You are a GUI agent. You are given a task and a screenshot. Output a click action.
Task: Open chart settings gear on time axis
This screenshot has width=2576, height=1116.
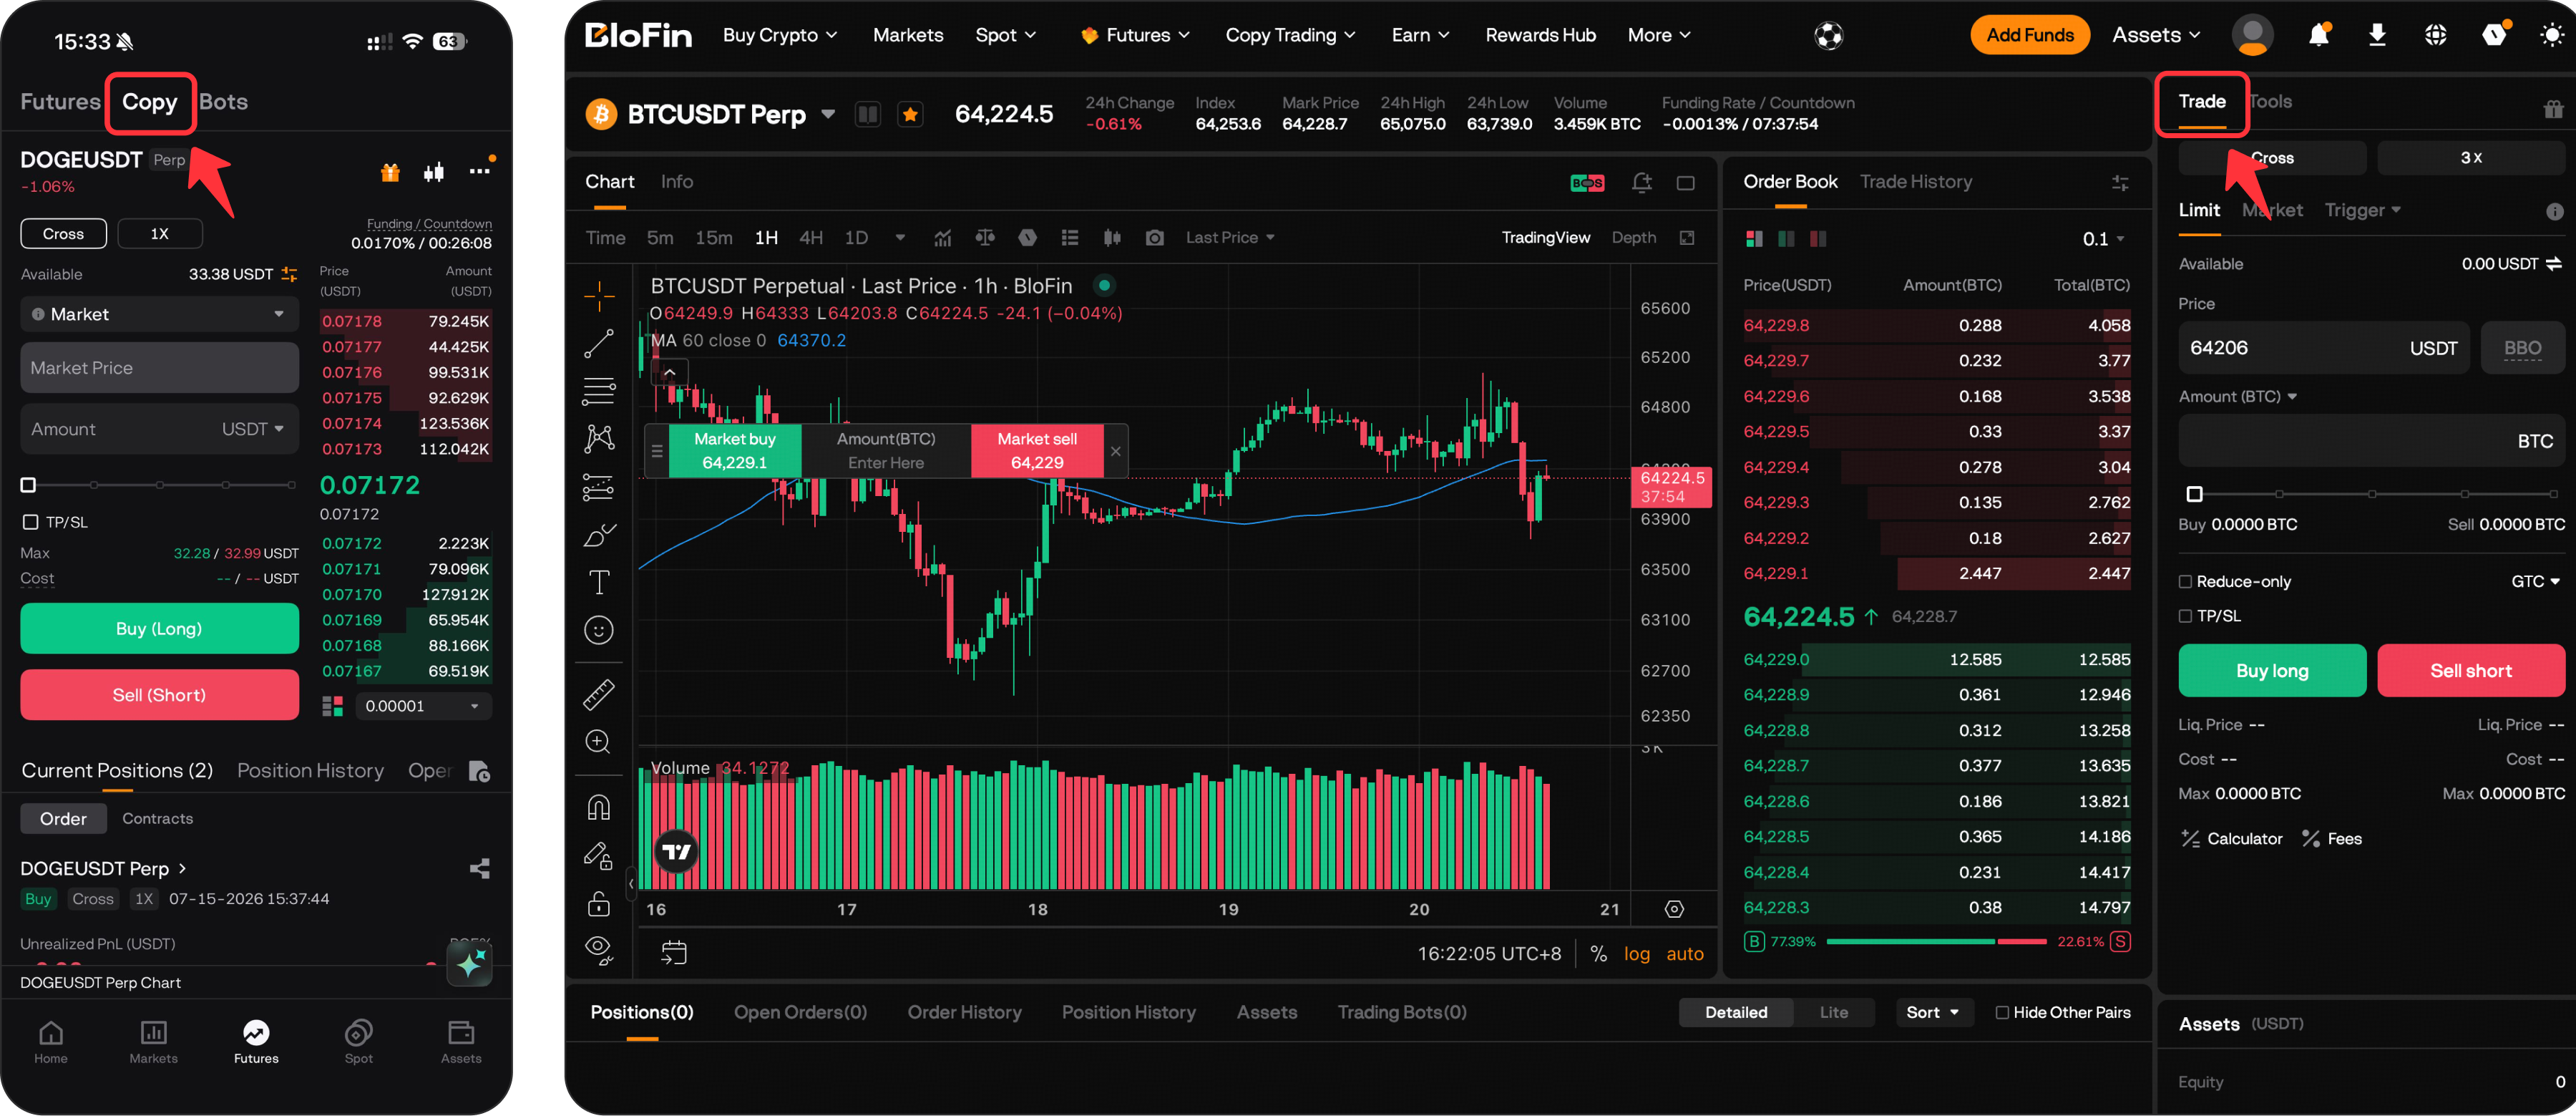pos(1674,909)
